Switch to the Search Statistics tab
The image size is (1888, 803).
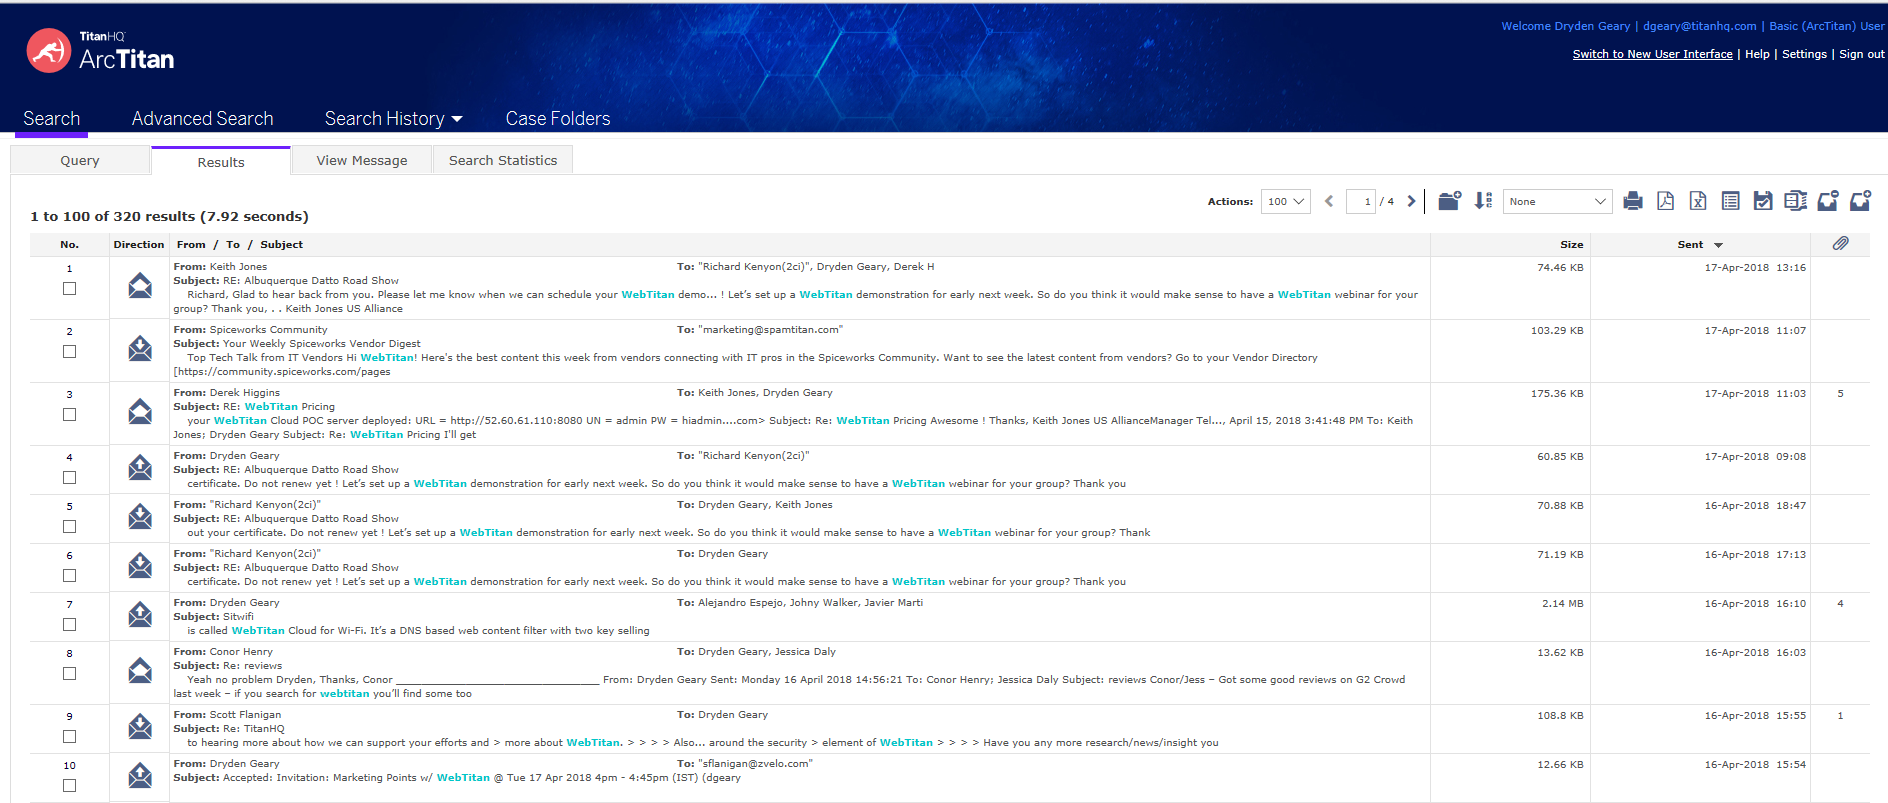click(x=503, y=161)
